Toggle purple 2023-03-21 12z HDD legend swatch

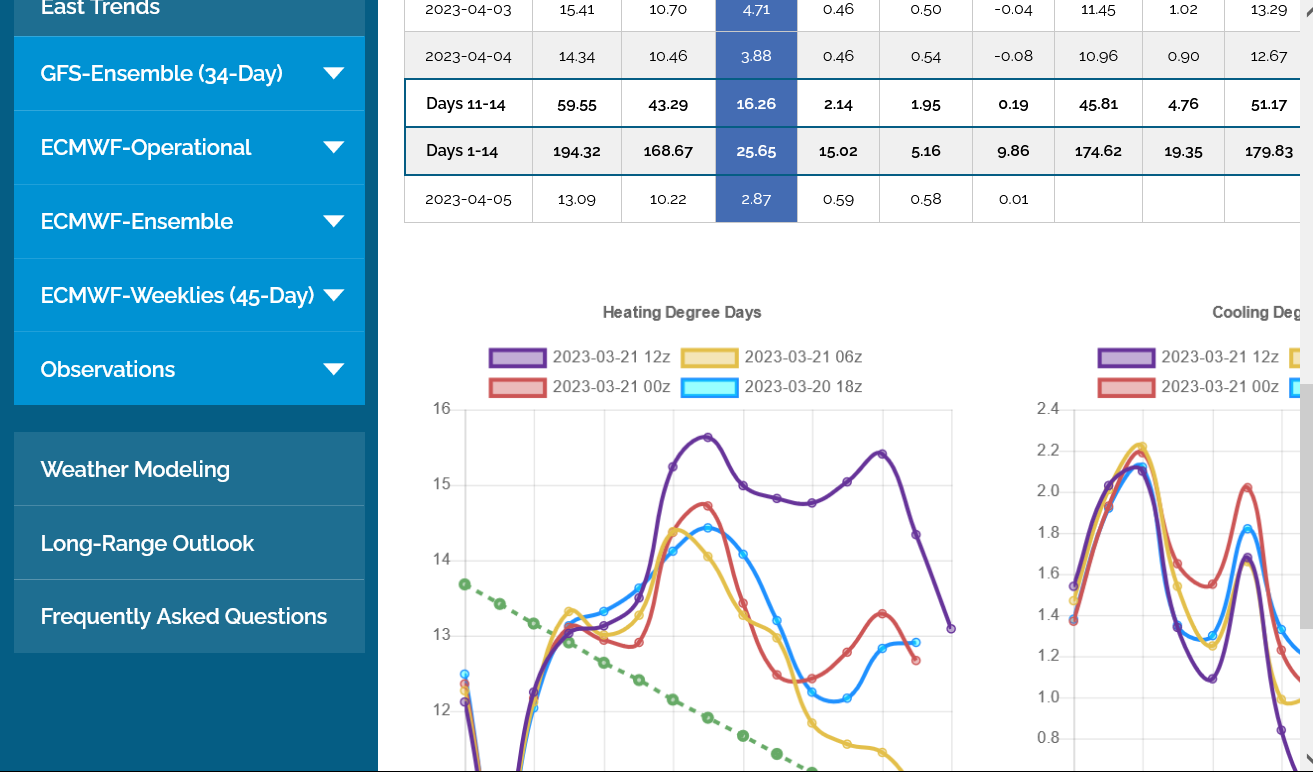pyautogui.click(x=517, y=358)
